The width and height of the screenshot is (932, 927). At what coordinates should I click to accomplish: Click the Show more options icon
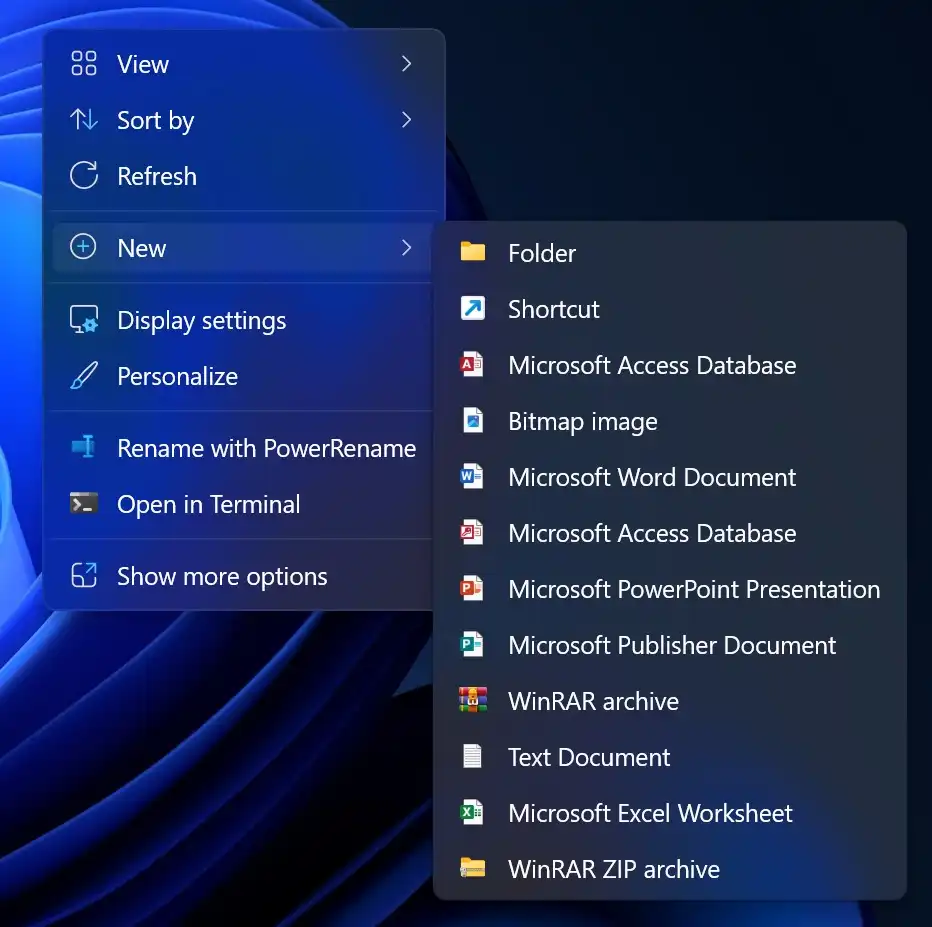(x=84, y=575)
